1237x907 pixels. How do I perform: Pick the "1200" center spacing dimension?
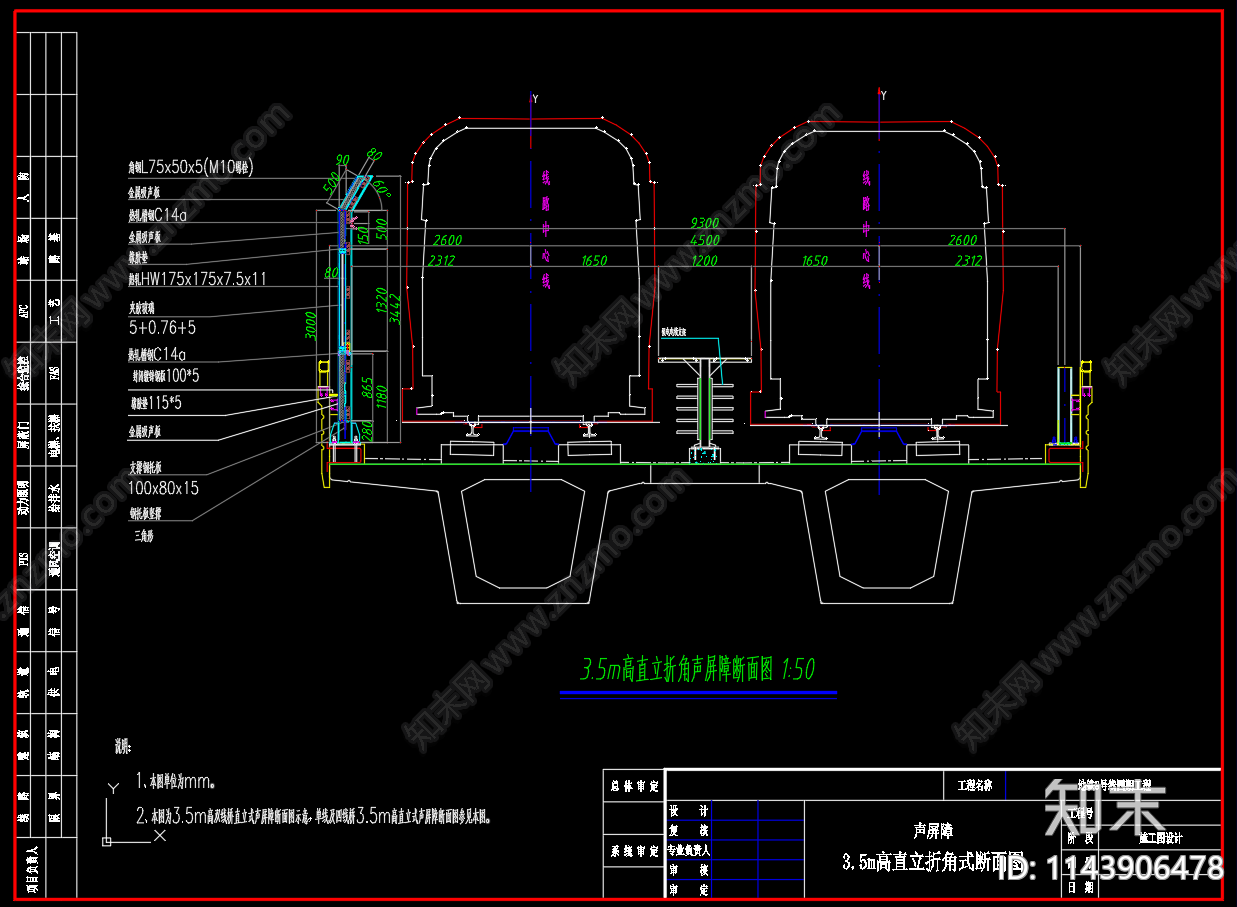[704, 261]
